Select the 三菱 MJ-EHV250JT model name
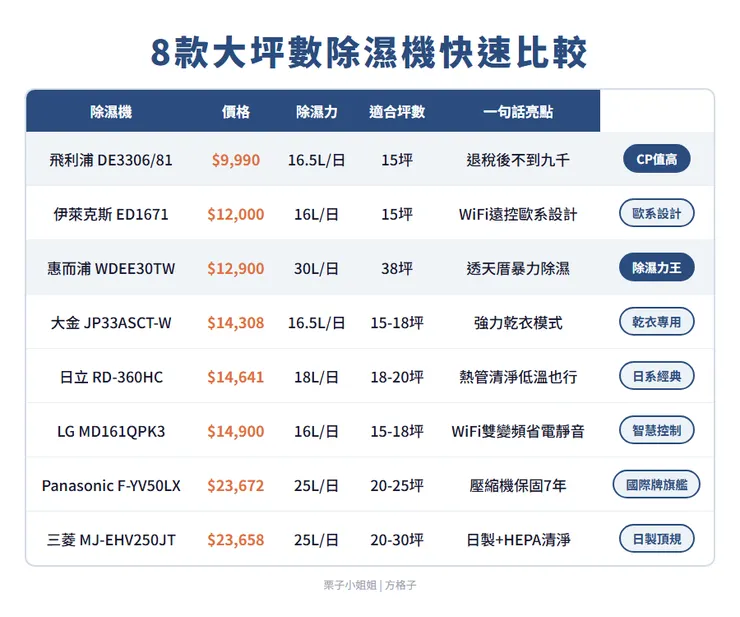Viewport: 740px width, 617px height. click(111, 540)
